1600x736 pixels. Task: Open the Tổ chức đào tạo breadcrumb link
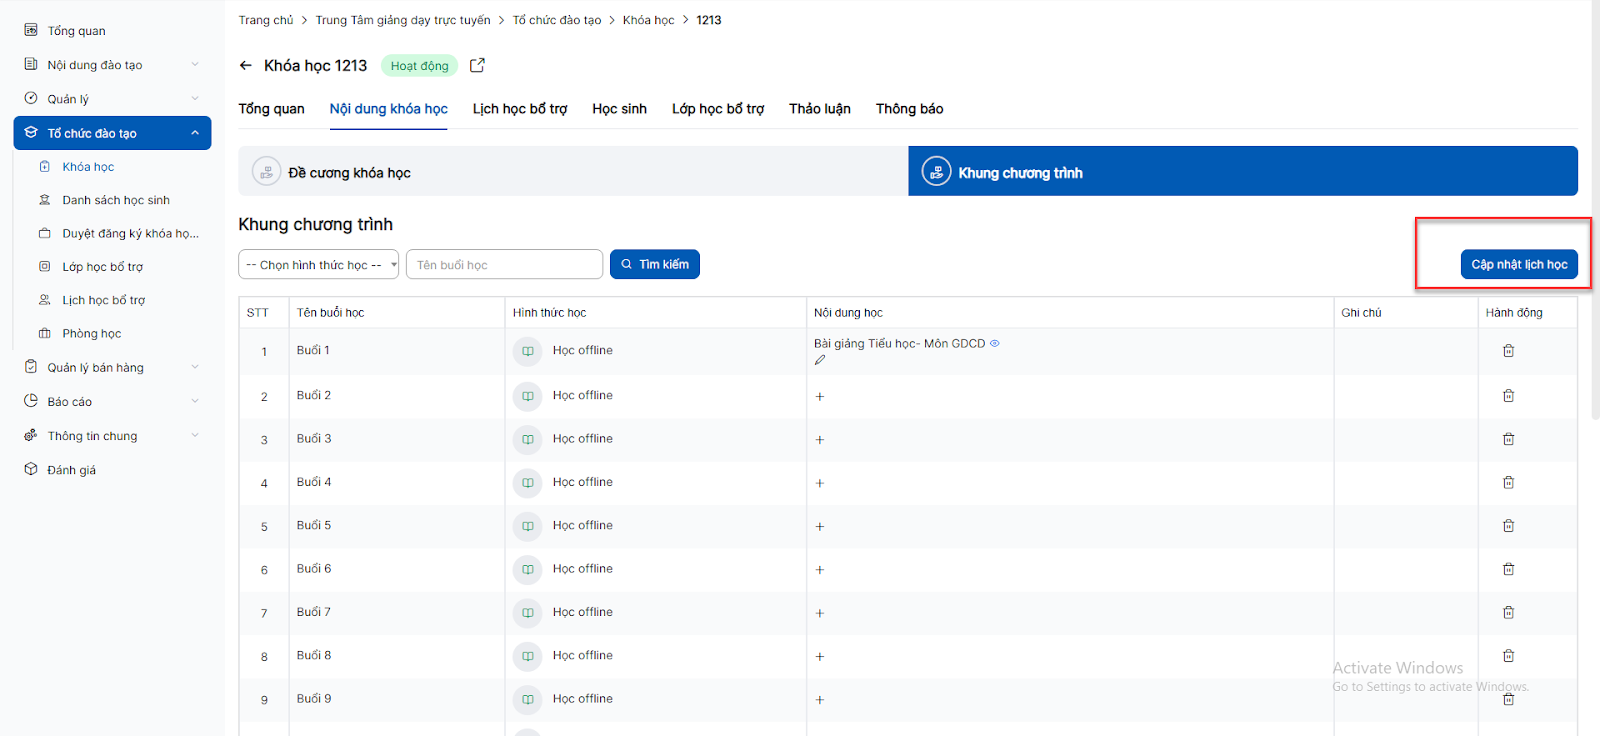(557, 20)
